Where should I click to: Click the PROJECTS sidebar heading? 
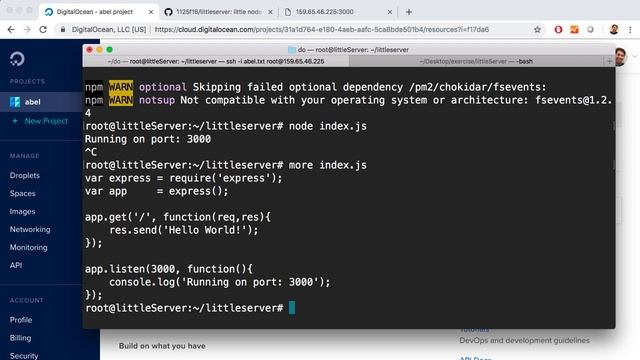coord(27,81)
